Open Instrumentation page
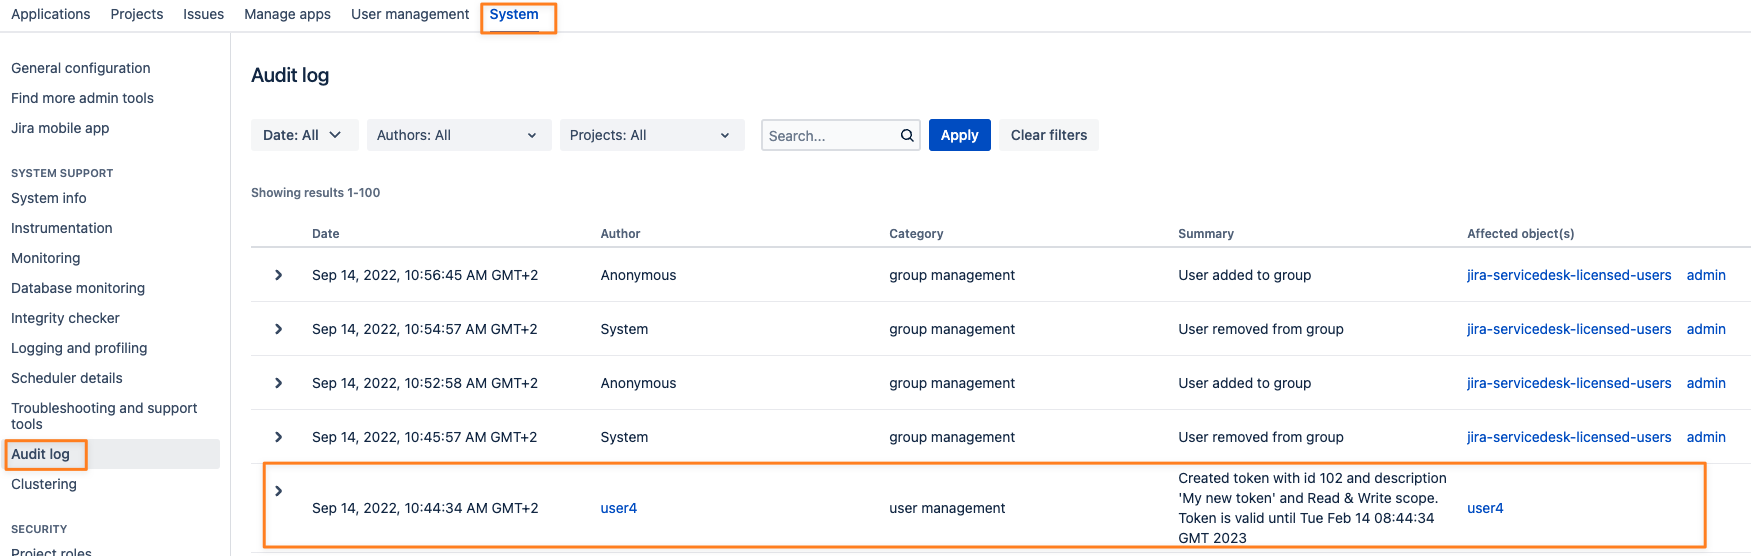Image resolution: width=1751 pixels, height=556 pixels. (x=62, y=228)
